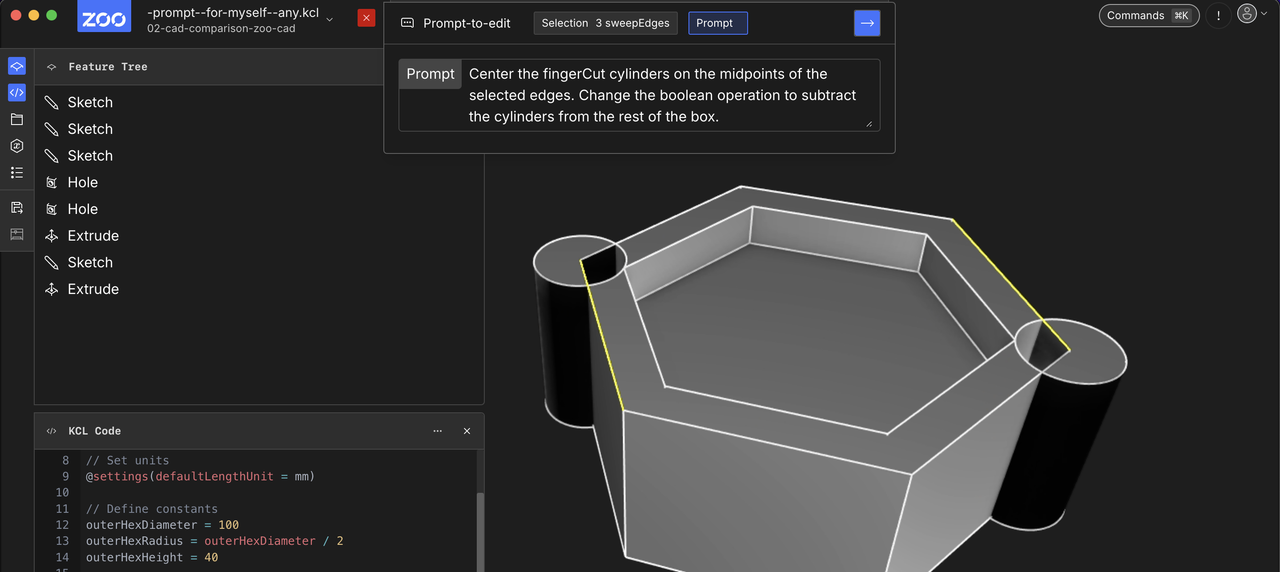Viewport: 1280px width, 572px height.
Task: Click into the prompt text area
Action: click(666, 95)
